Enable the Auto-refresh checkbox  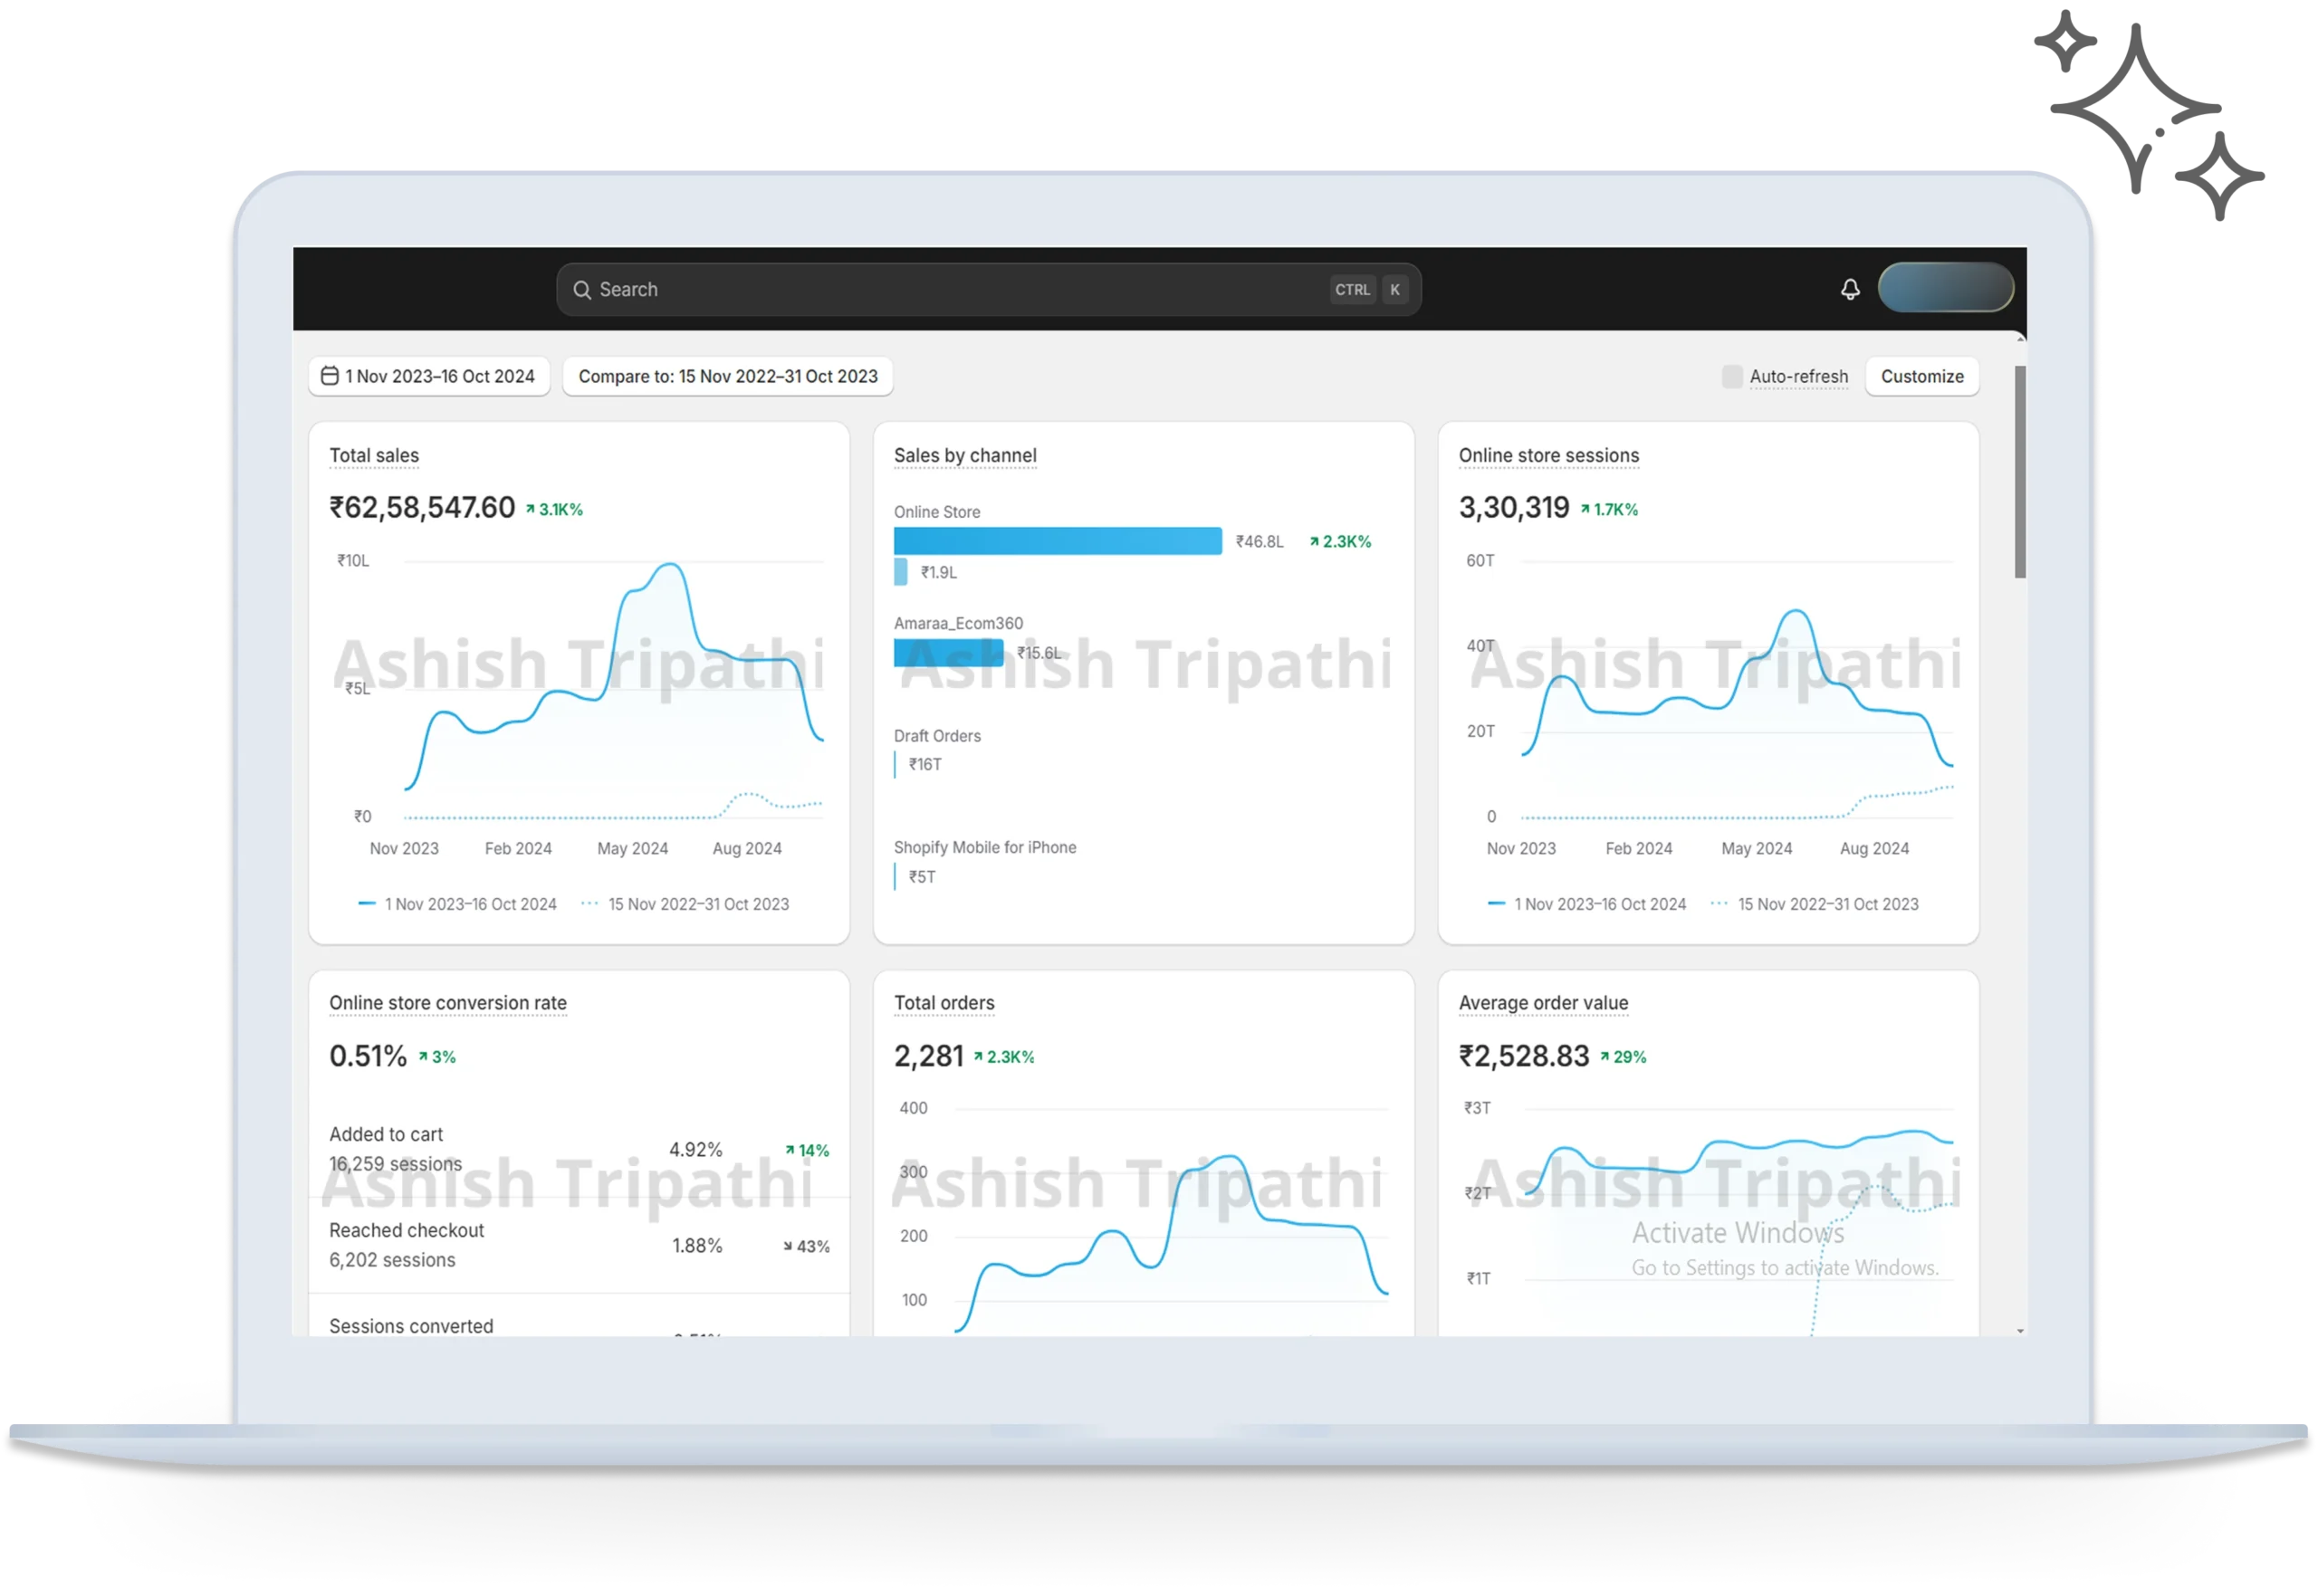1732,376
